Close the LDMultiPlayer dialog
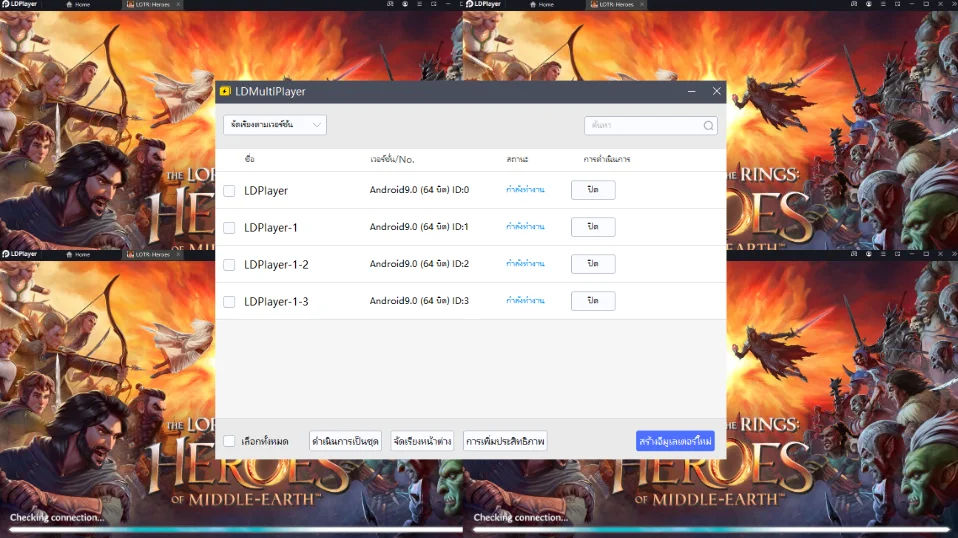This screenshot has width=958, height=538. click(717, 91)
